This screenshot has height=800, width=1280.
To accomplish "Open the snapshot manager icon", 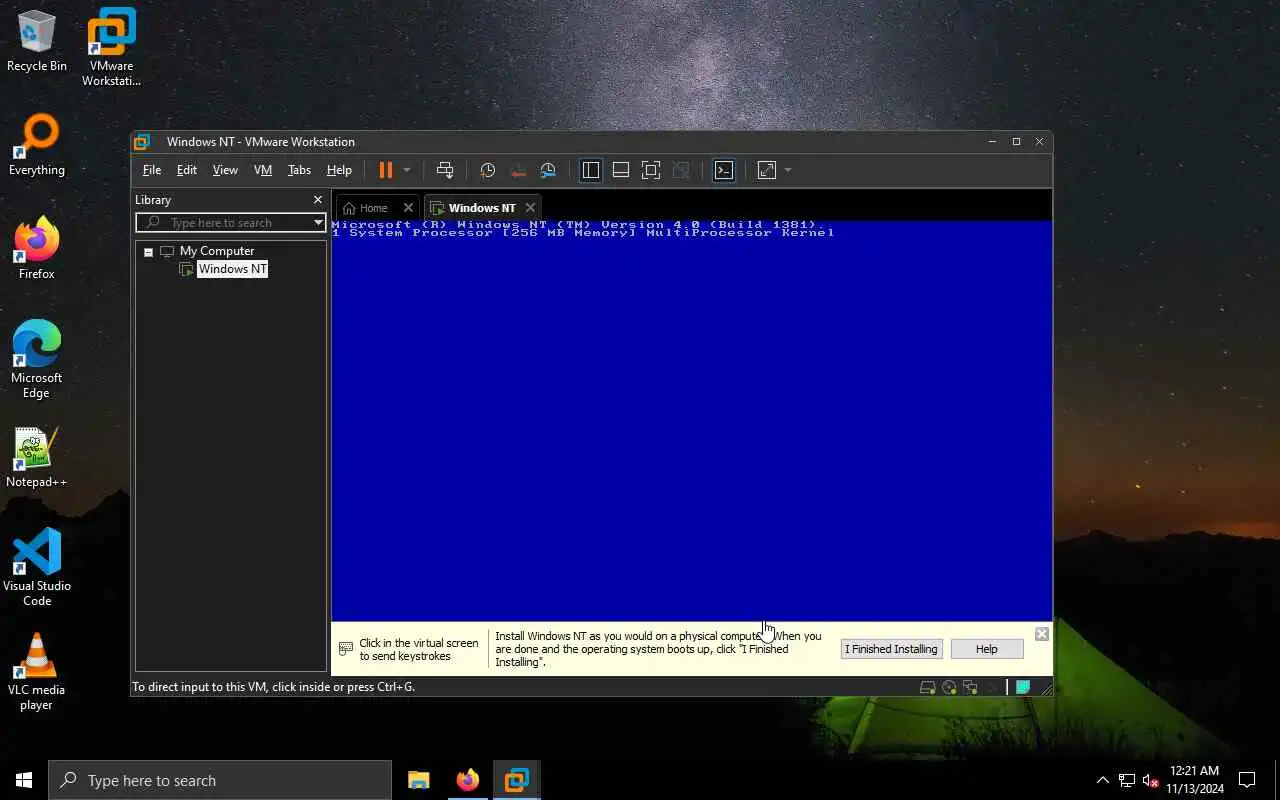I will pyautogui.click(x=548, y=170).
